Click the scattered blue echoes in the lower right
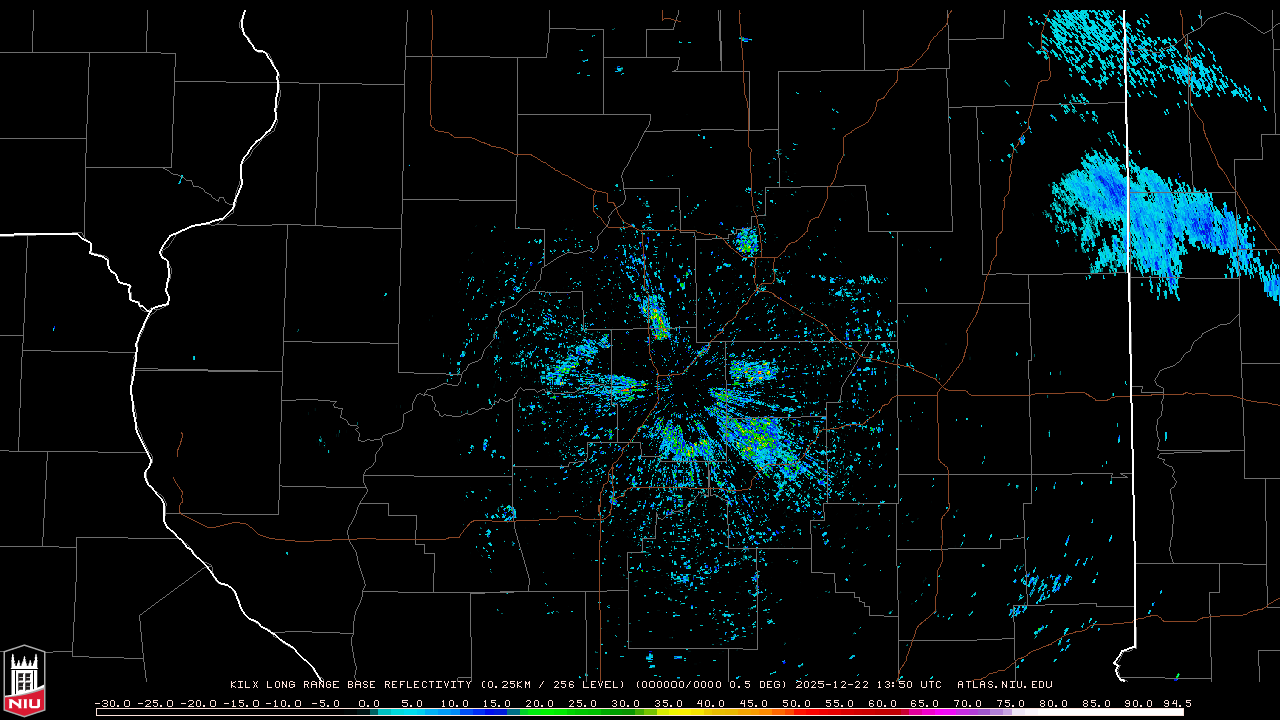The image size is (1280, 720). (x=1040, y=590)
